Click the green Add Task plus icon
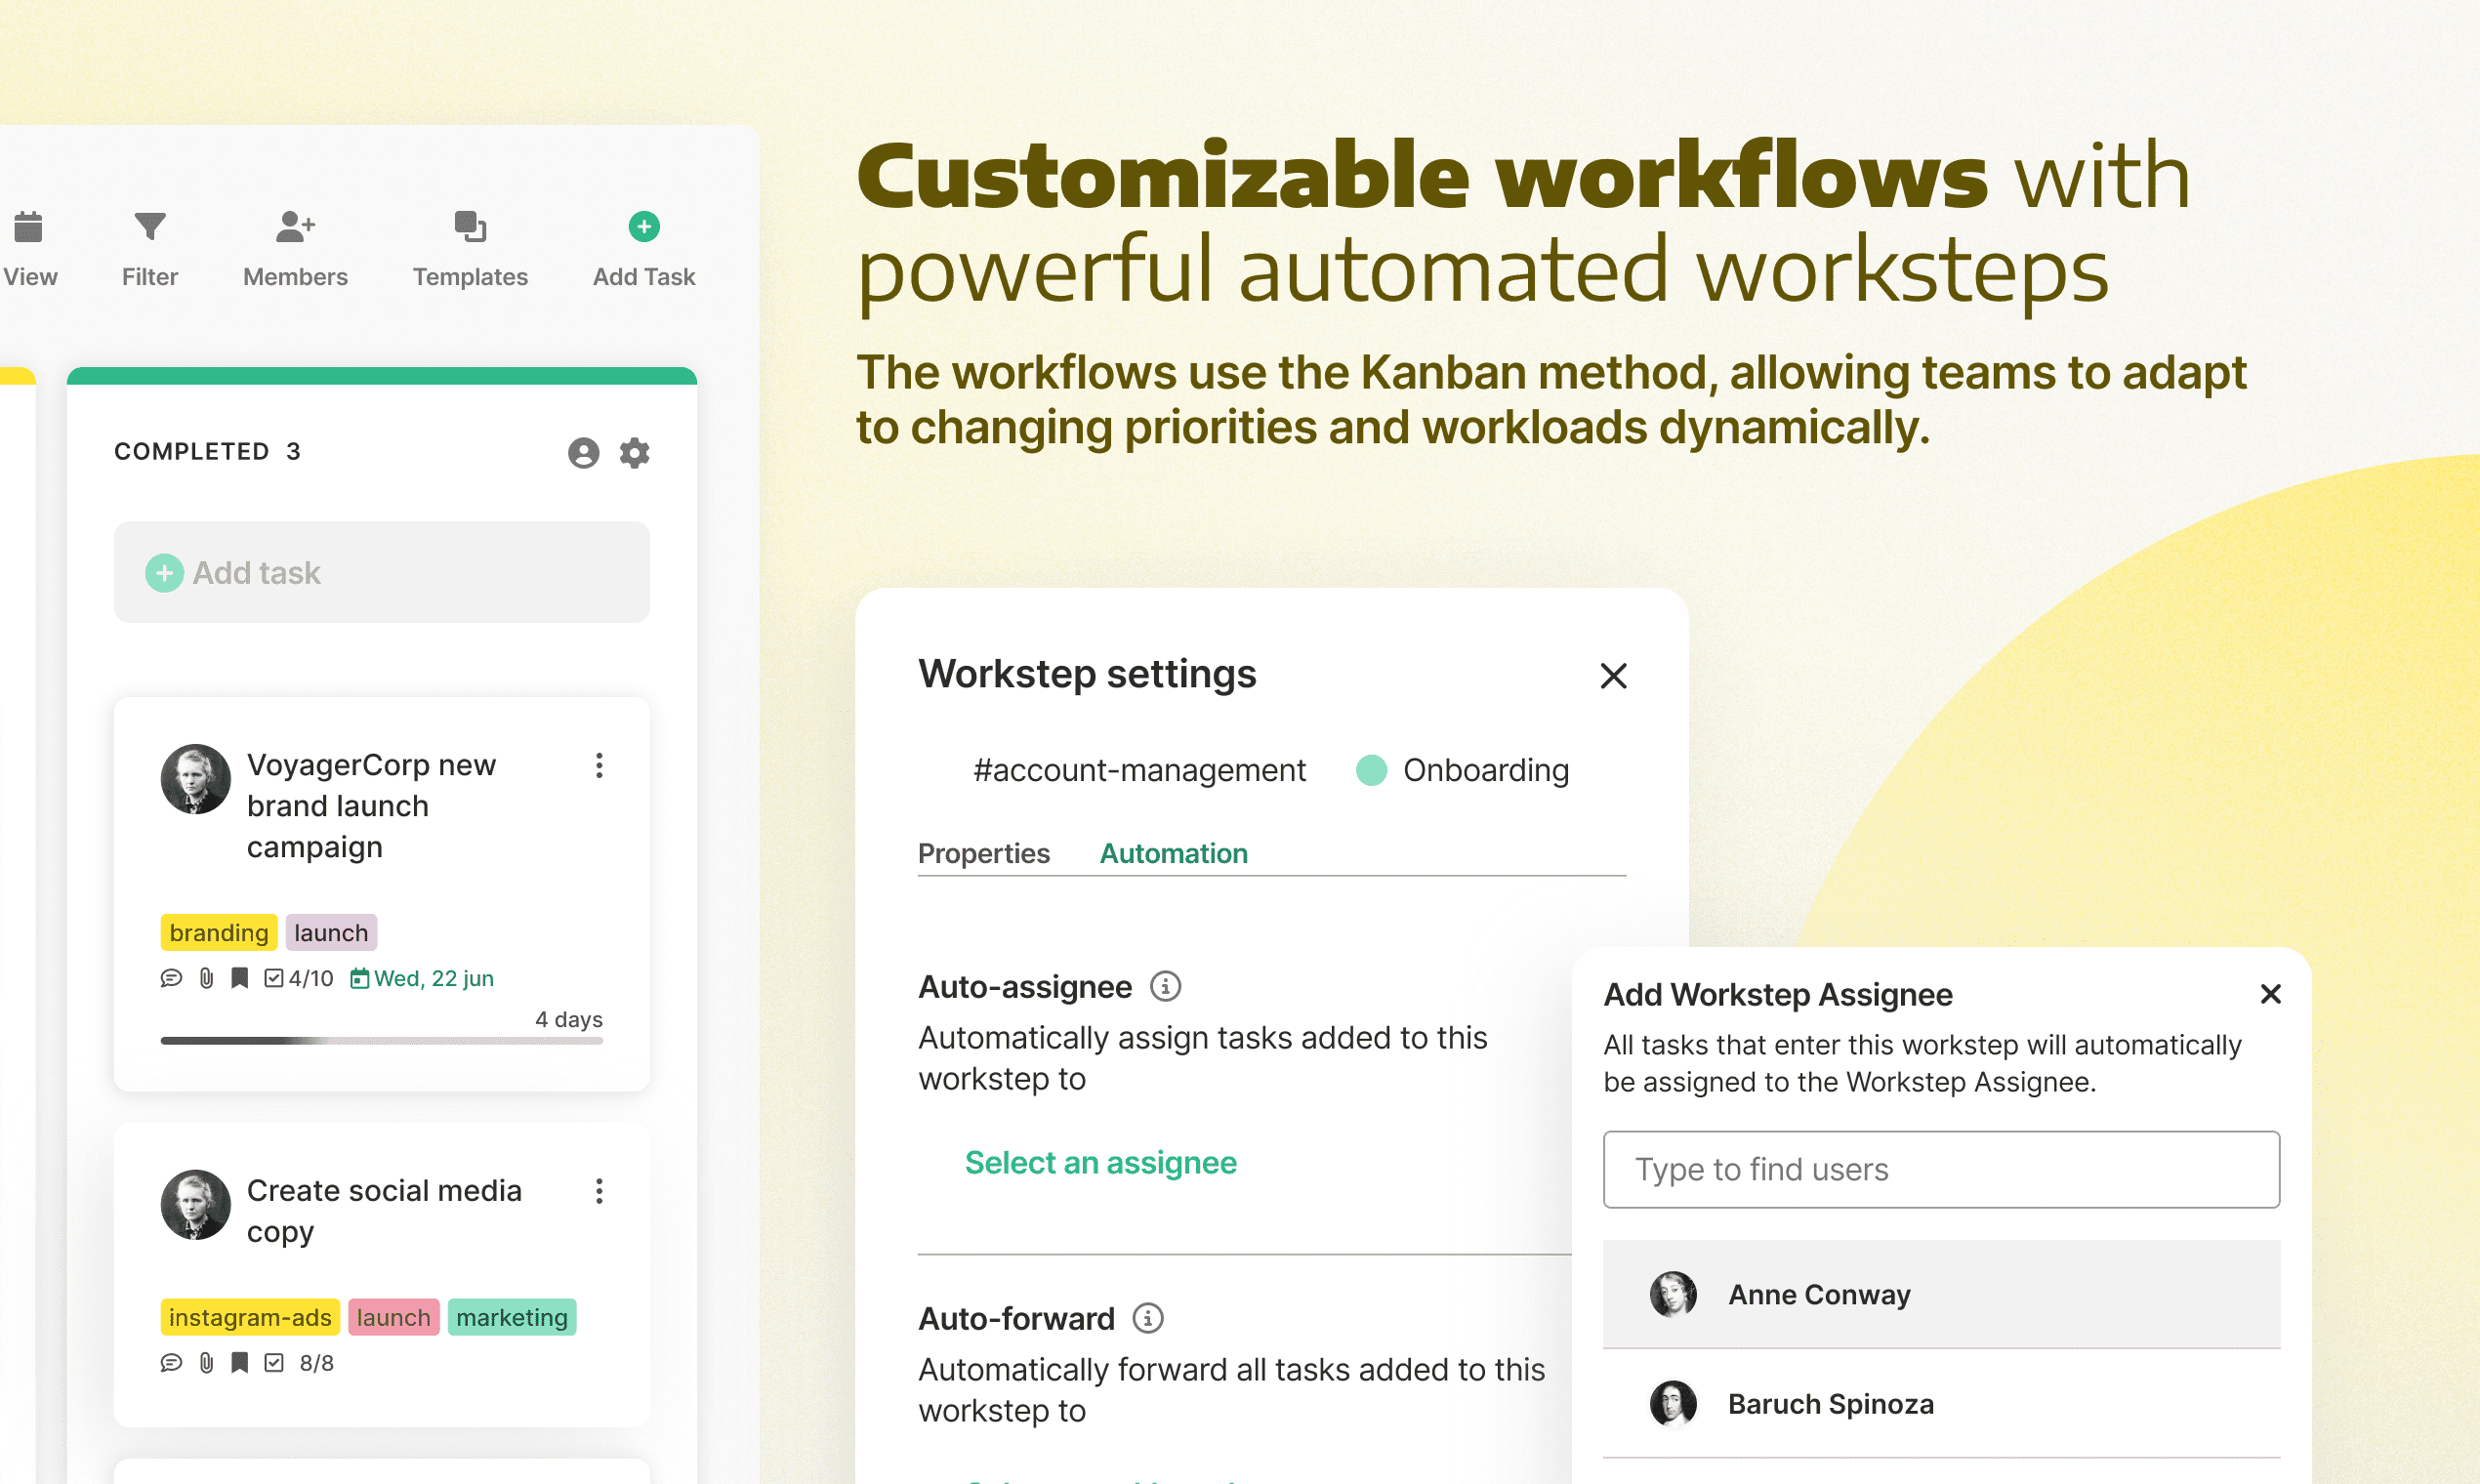 (643, 226)
